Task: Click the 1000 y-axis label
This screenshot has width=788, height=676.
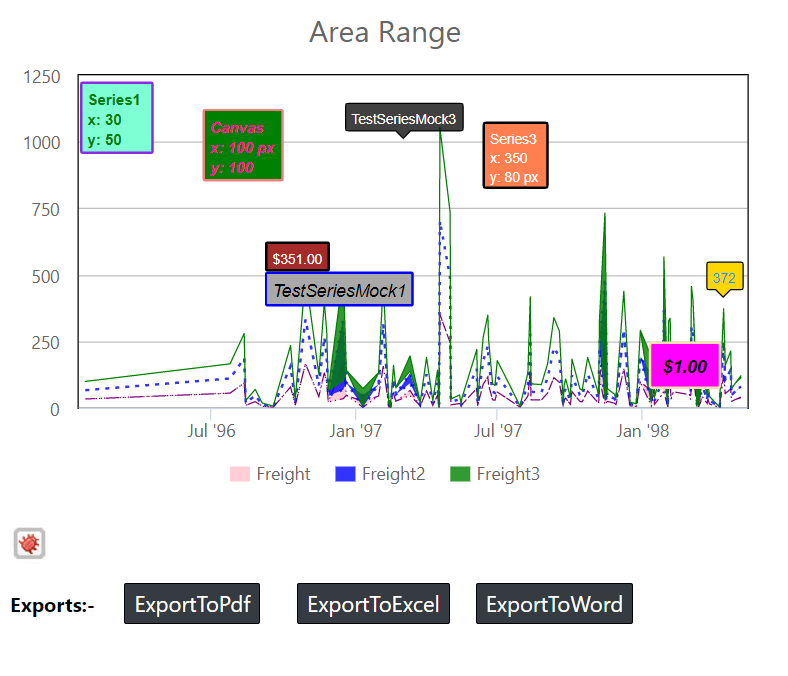Action: [x=42, y=143]
